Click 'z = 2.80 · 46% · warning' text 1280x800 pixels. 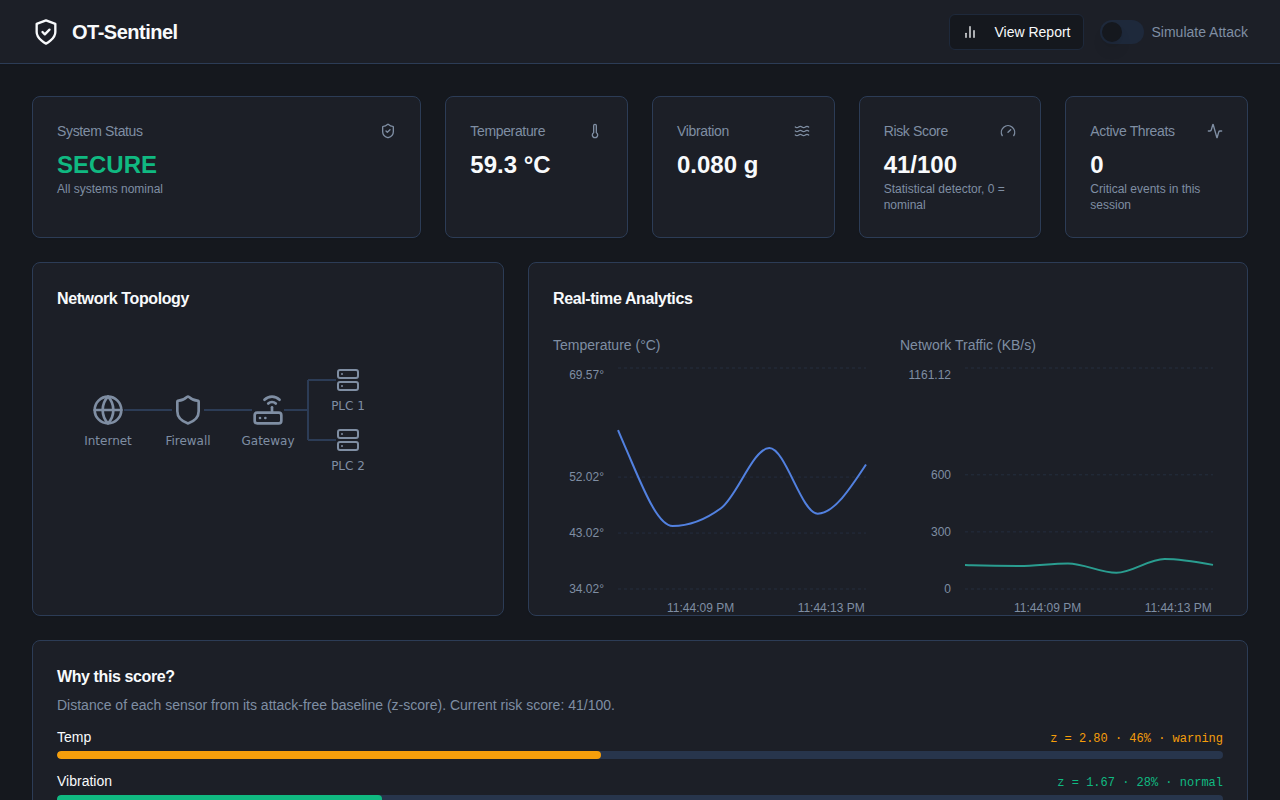click(x=1136, y=738)
